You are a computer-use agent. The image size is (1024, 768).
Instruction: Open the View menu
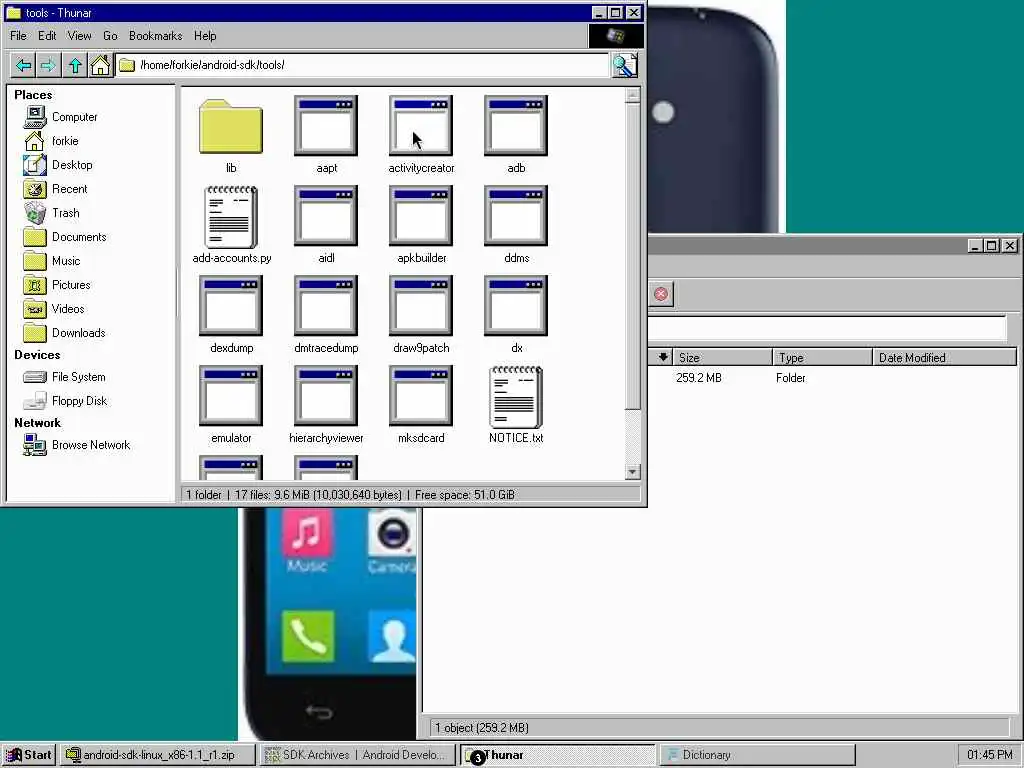pos(80,36)
